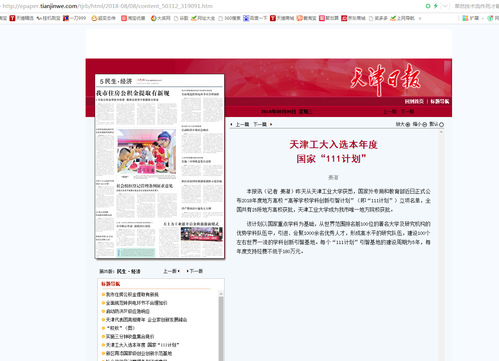Click the 缩小 zoom-out icon
This screenshot has height=361, width=499.
[x=424, y=125]
